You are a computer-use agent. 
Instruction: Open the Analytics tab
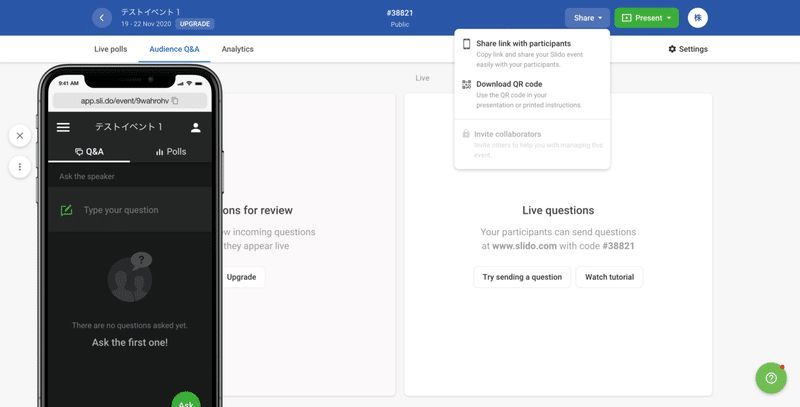pyautogui.click(x=237, y=49)
